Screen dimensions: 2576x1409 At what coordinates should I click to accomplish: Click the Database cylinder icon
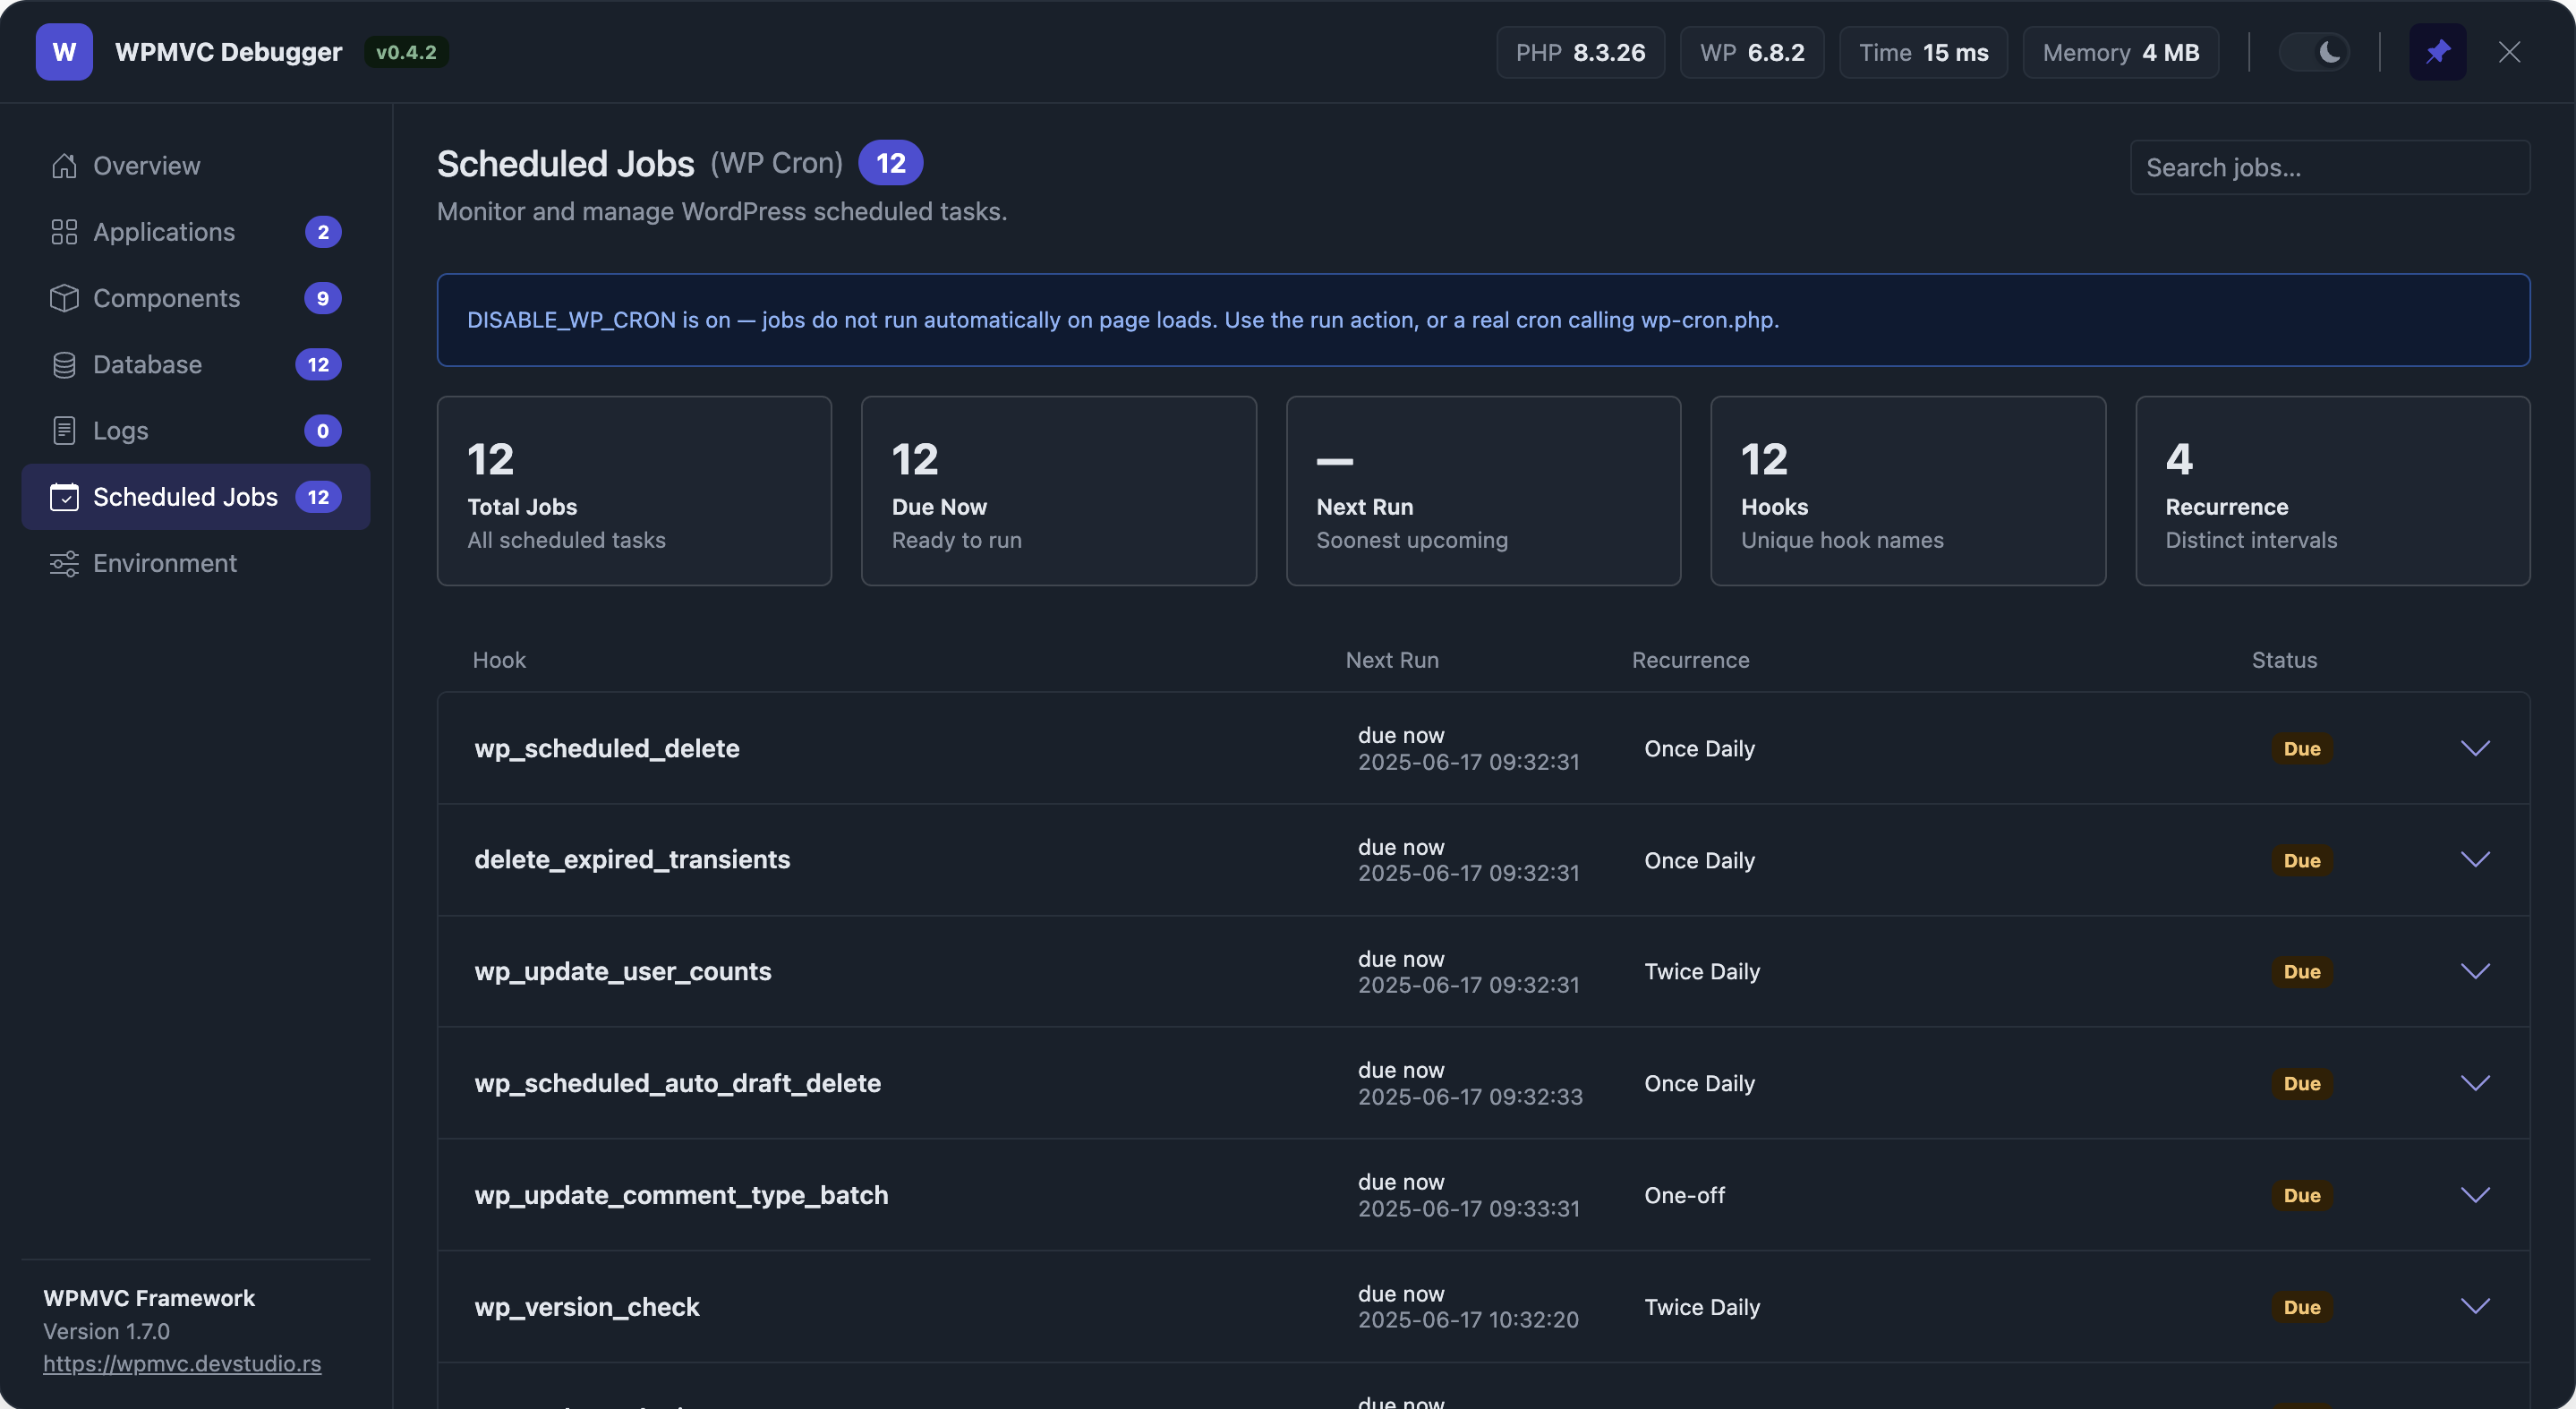coord(64,365)
